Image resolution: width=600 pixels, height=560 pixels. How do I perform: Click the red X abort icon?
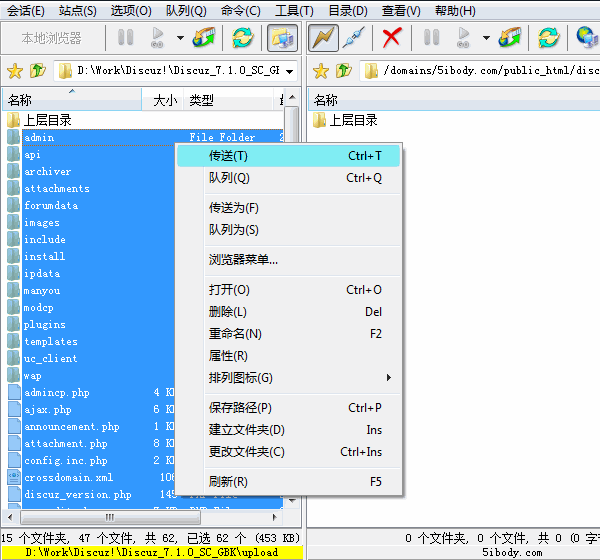tap(392, 39)
